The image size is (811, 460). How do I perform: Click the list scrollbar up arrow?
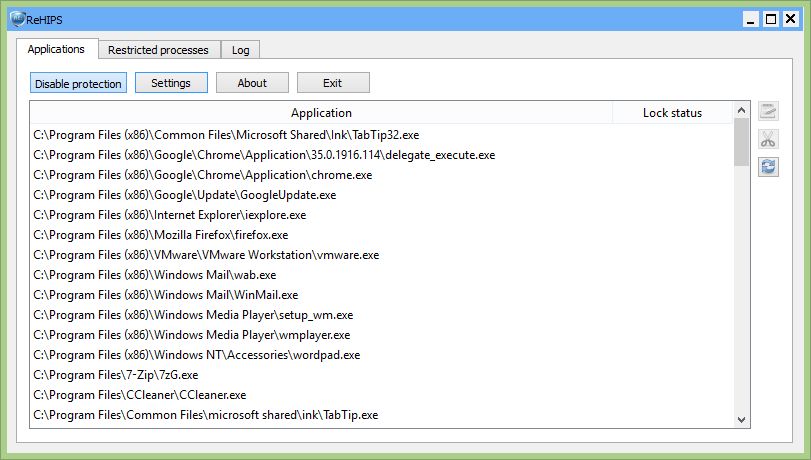click(741, 110)
